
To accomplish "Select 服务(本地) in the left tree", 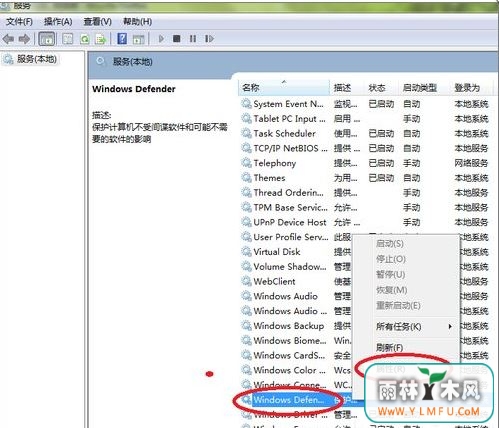I will [37, 59].
